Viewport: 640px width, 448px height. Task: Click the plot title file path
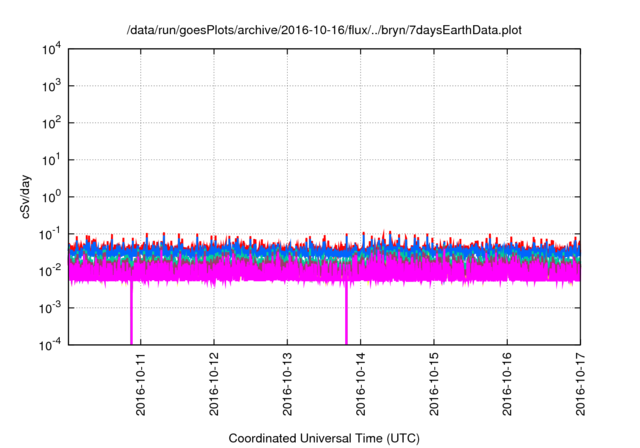324,30
